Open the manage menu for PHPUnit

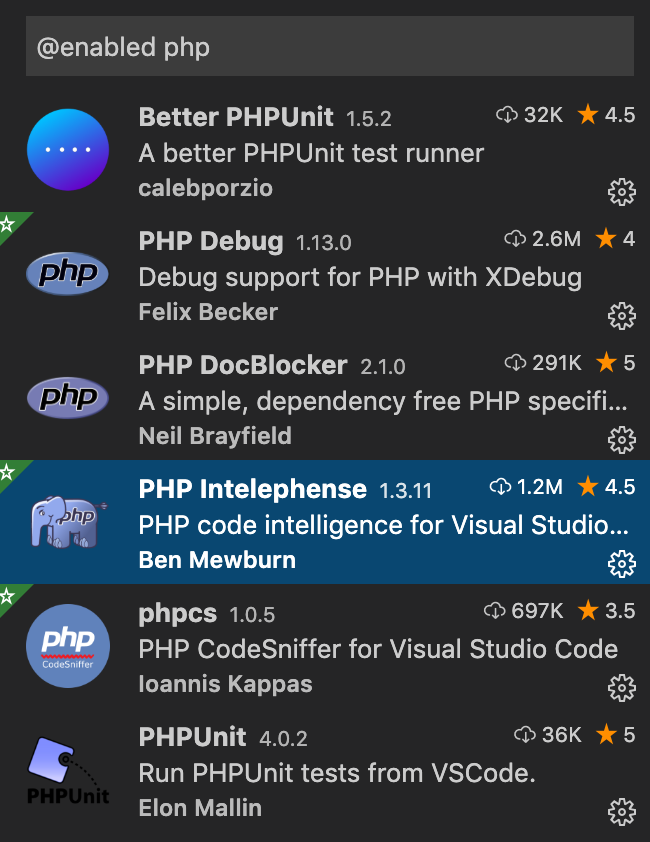pos(622,812)
